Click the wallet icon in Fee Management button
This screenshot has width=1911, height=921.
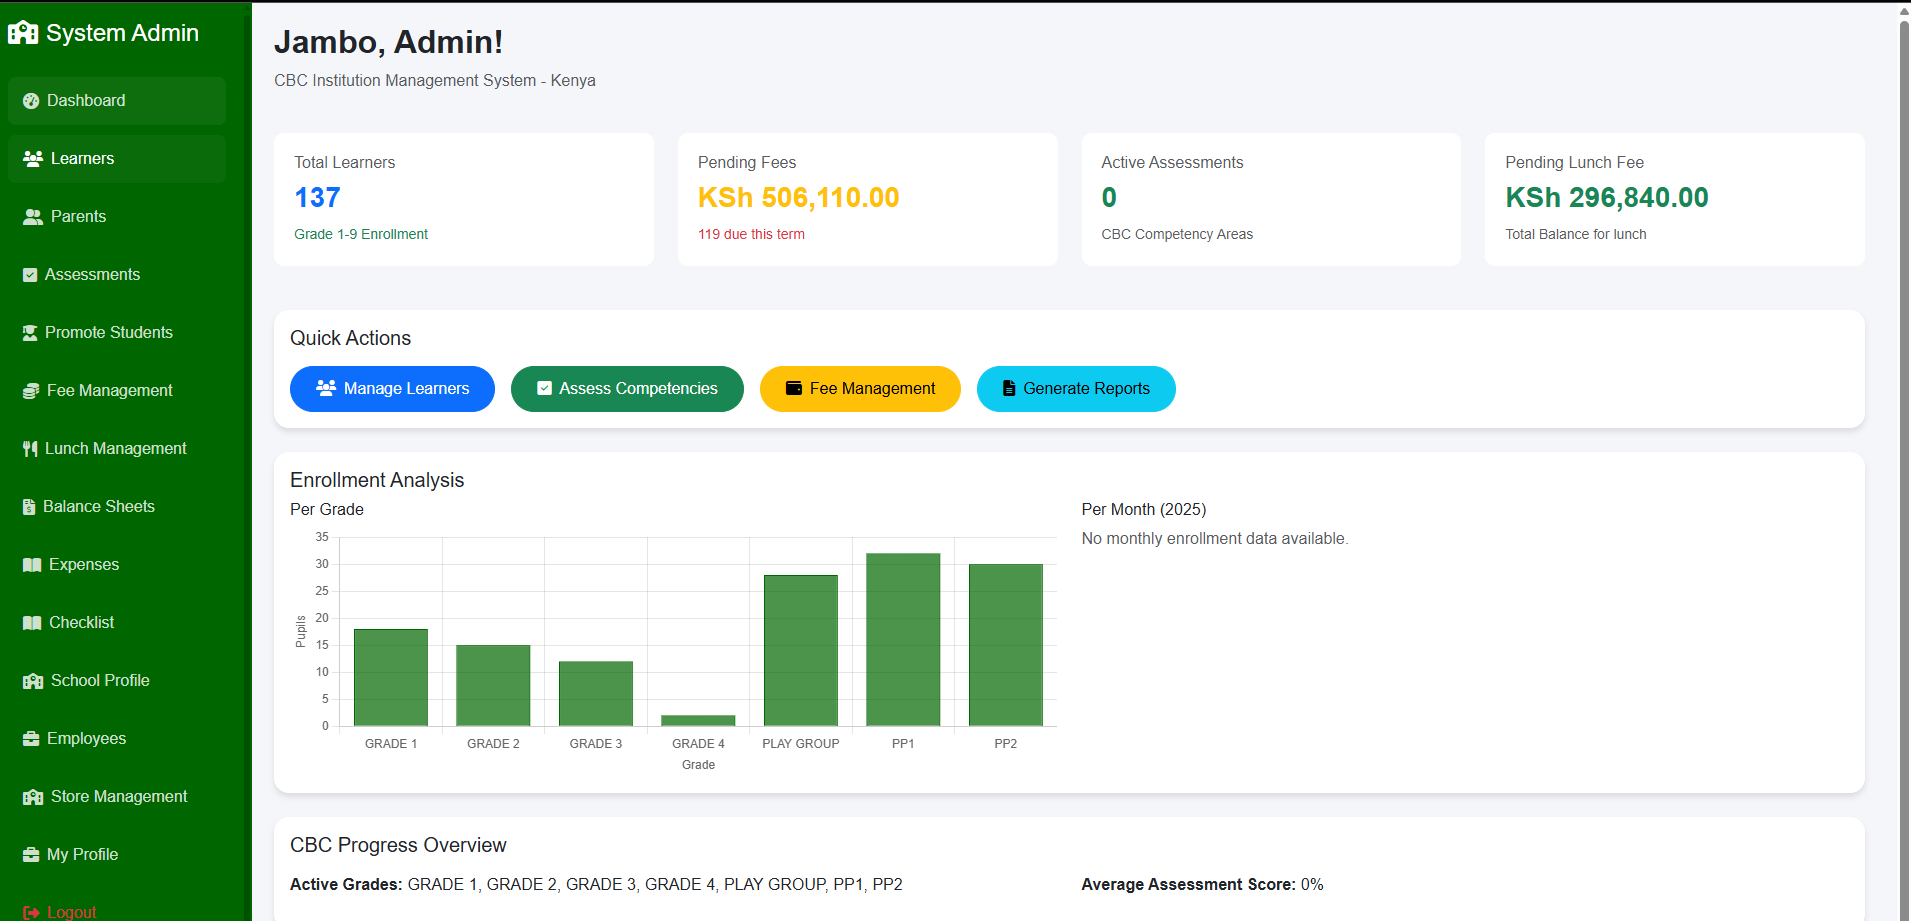[x=794, y=388]
